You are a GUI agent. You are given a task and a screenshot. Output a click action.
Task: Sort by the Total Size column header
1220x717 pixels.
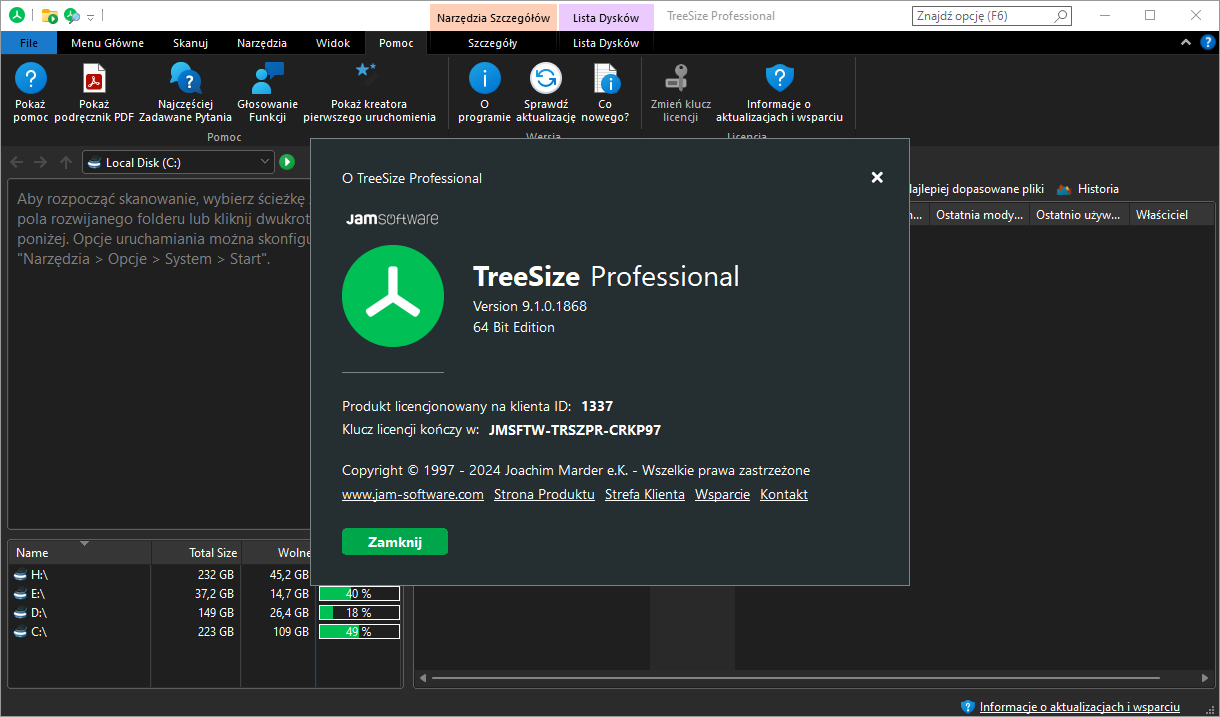click(197, 553)
